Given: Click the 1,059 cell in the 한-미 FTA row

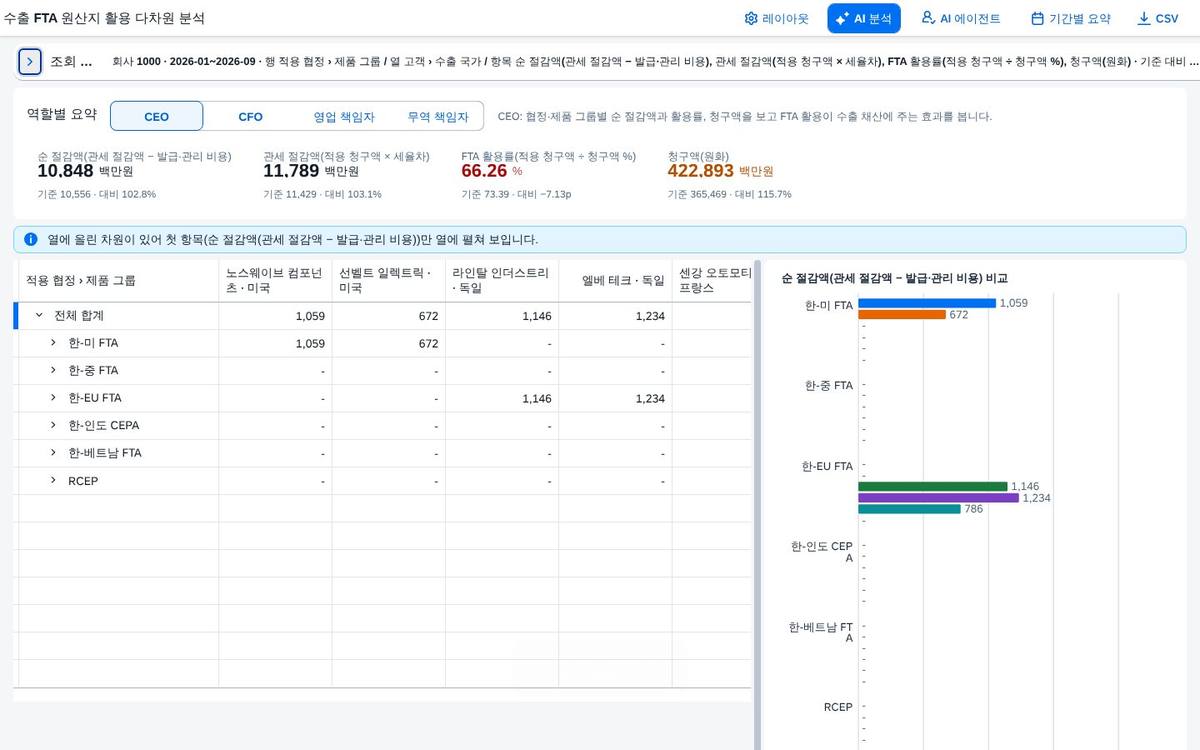Looking at the screenshot, I should (x=275, y=343).
